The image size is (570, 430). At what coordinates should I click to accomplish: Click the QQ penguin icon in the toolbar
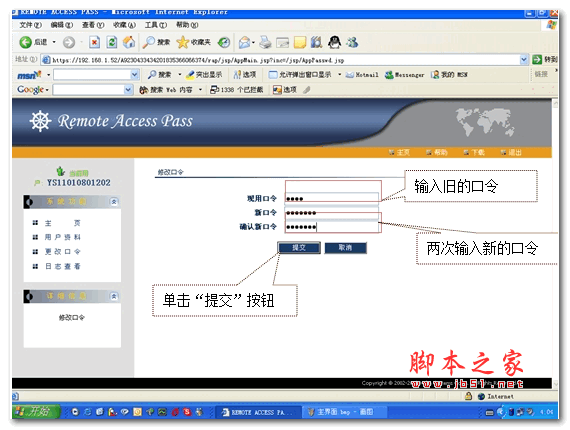tap(334, 42)
